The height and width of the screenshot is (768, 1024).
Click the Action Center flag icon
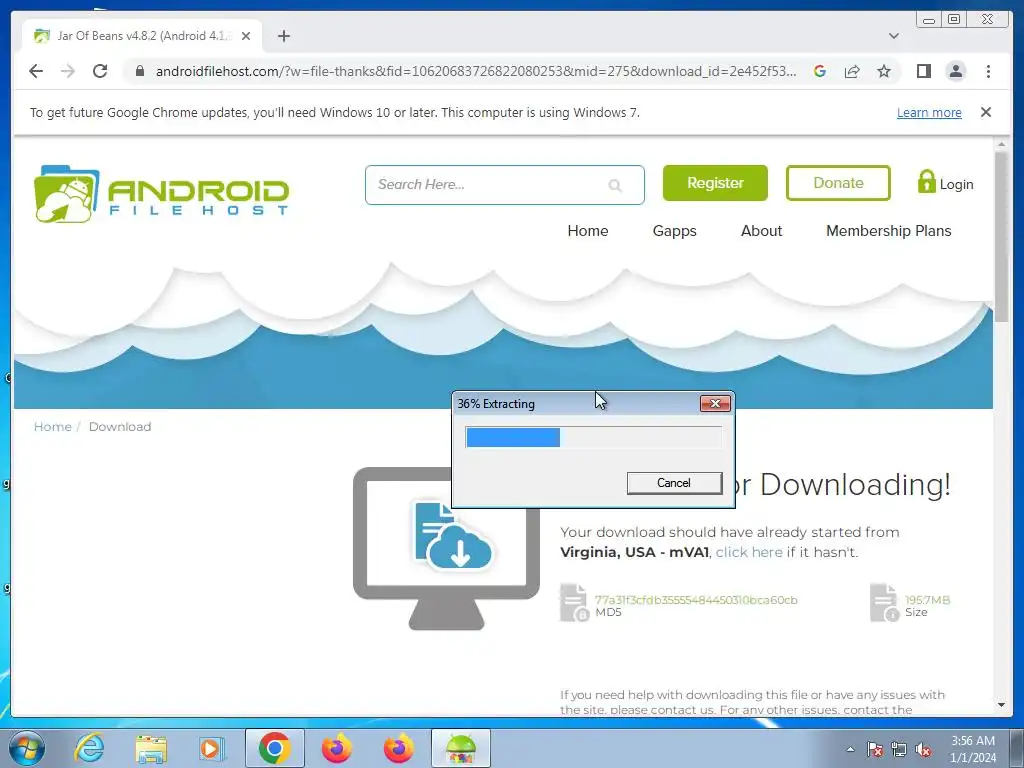click(x=874, y=749)
